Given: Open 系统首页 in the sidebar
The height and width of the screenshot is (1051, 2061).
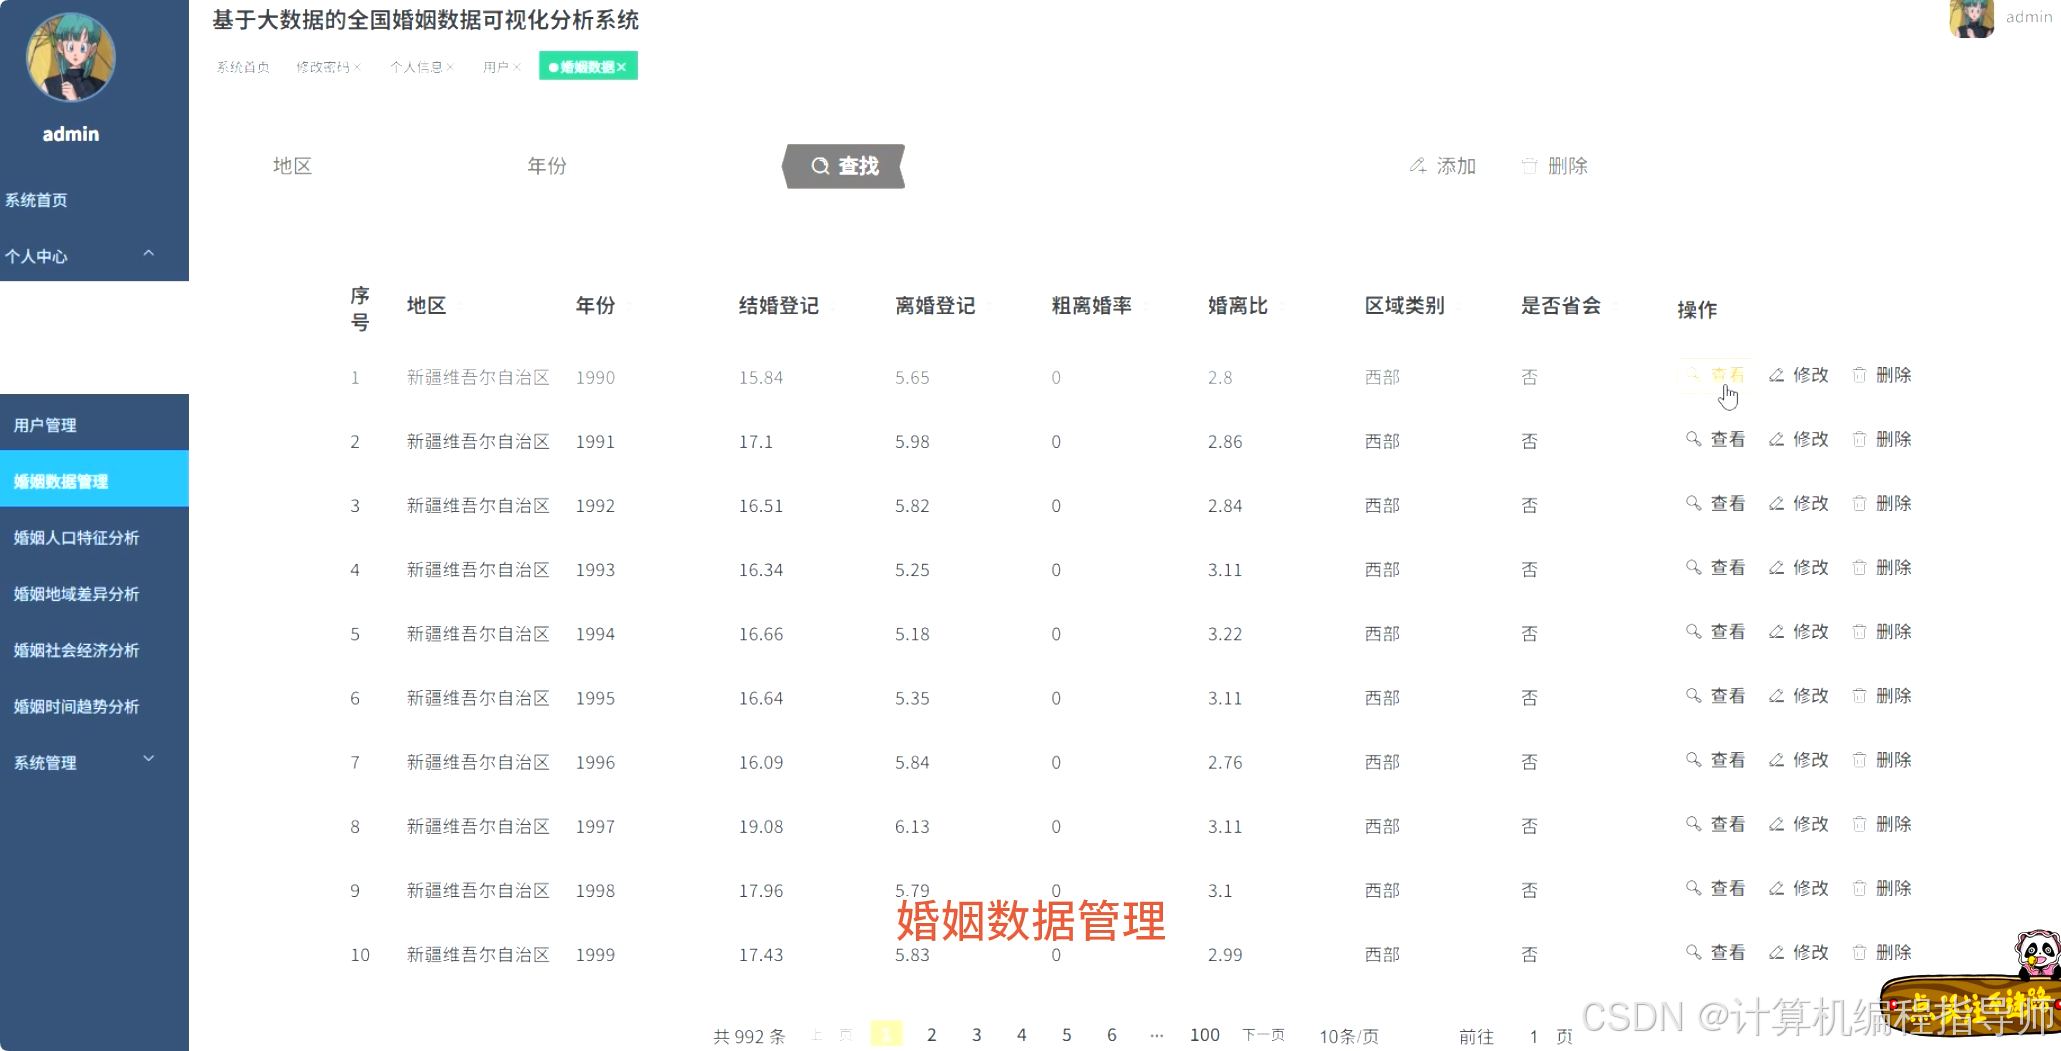Looking at the screenshot, I should coord(94,200).
